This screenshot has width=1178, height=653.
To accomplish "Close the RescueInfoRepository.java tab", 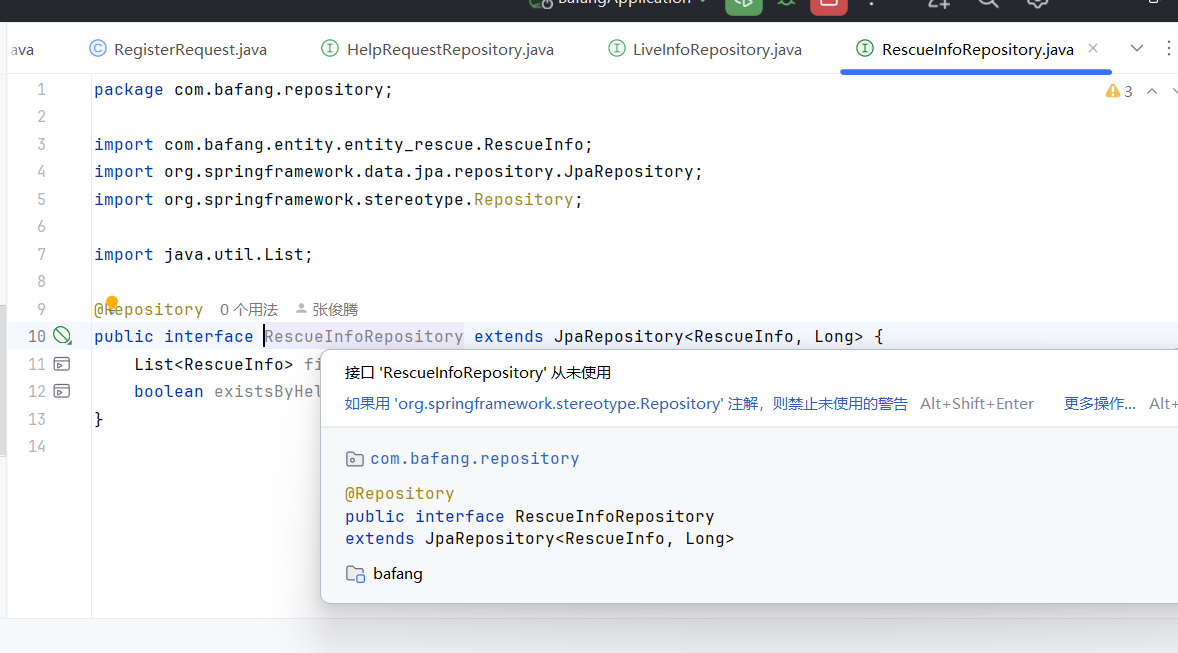I will click(x=1093, y=48).
